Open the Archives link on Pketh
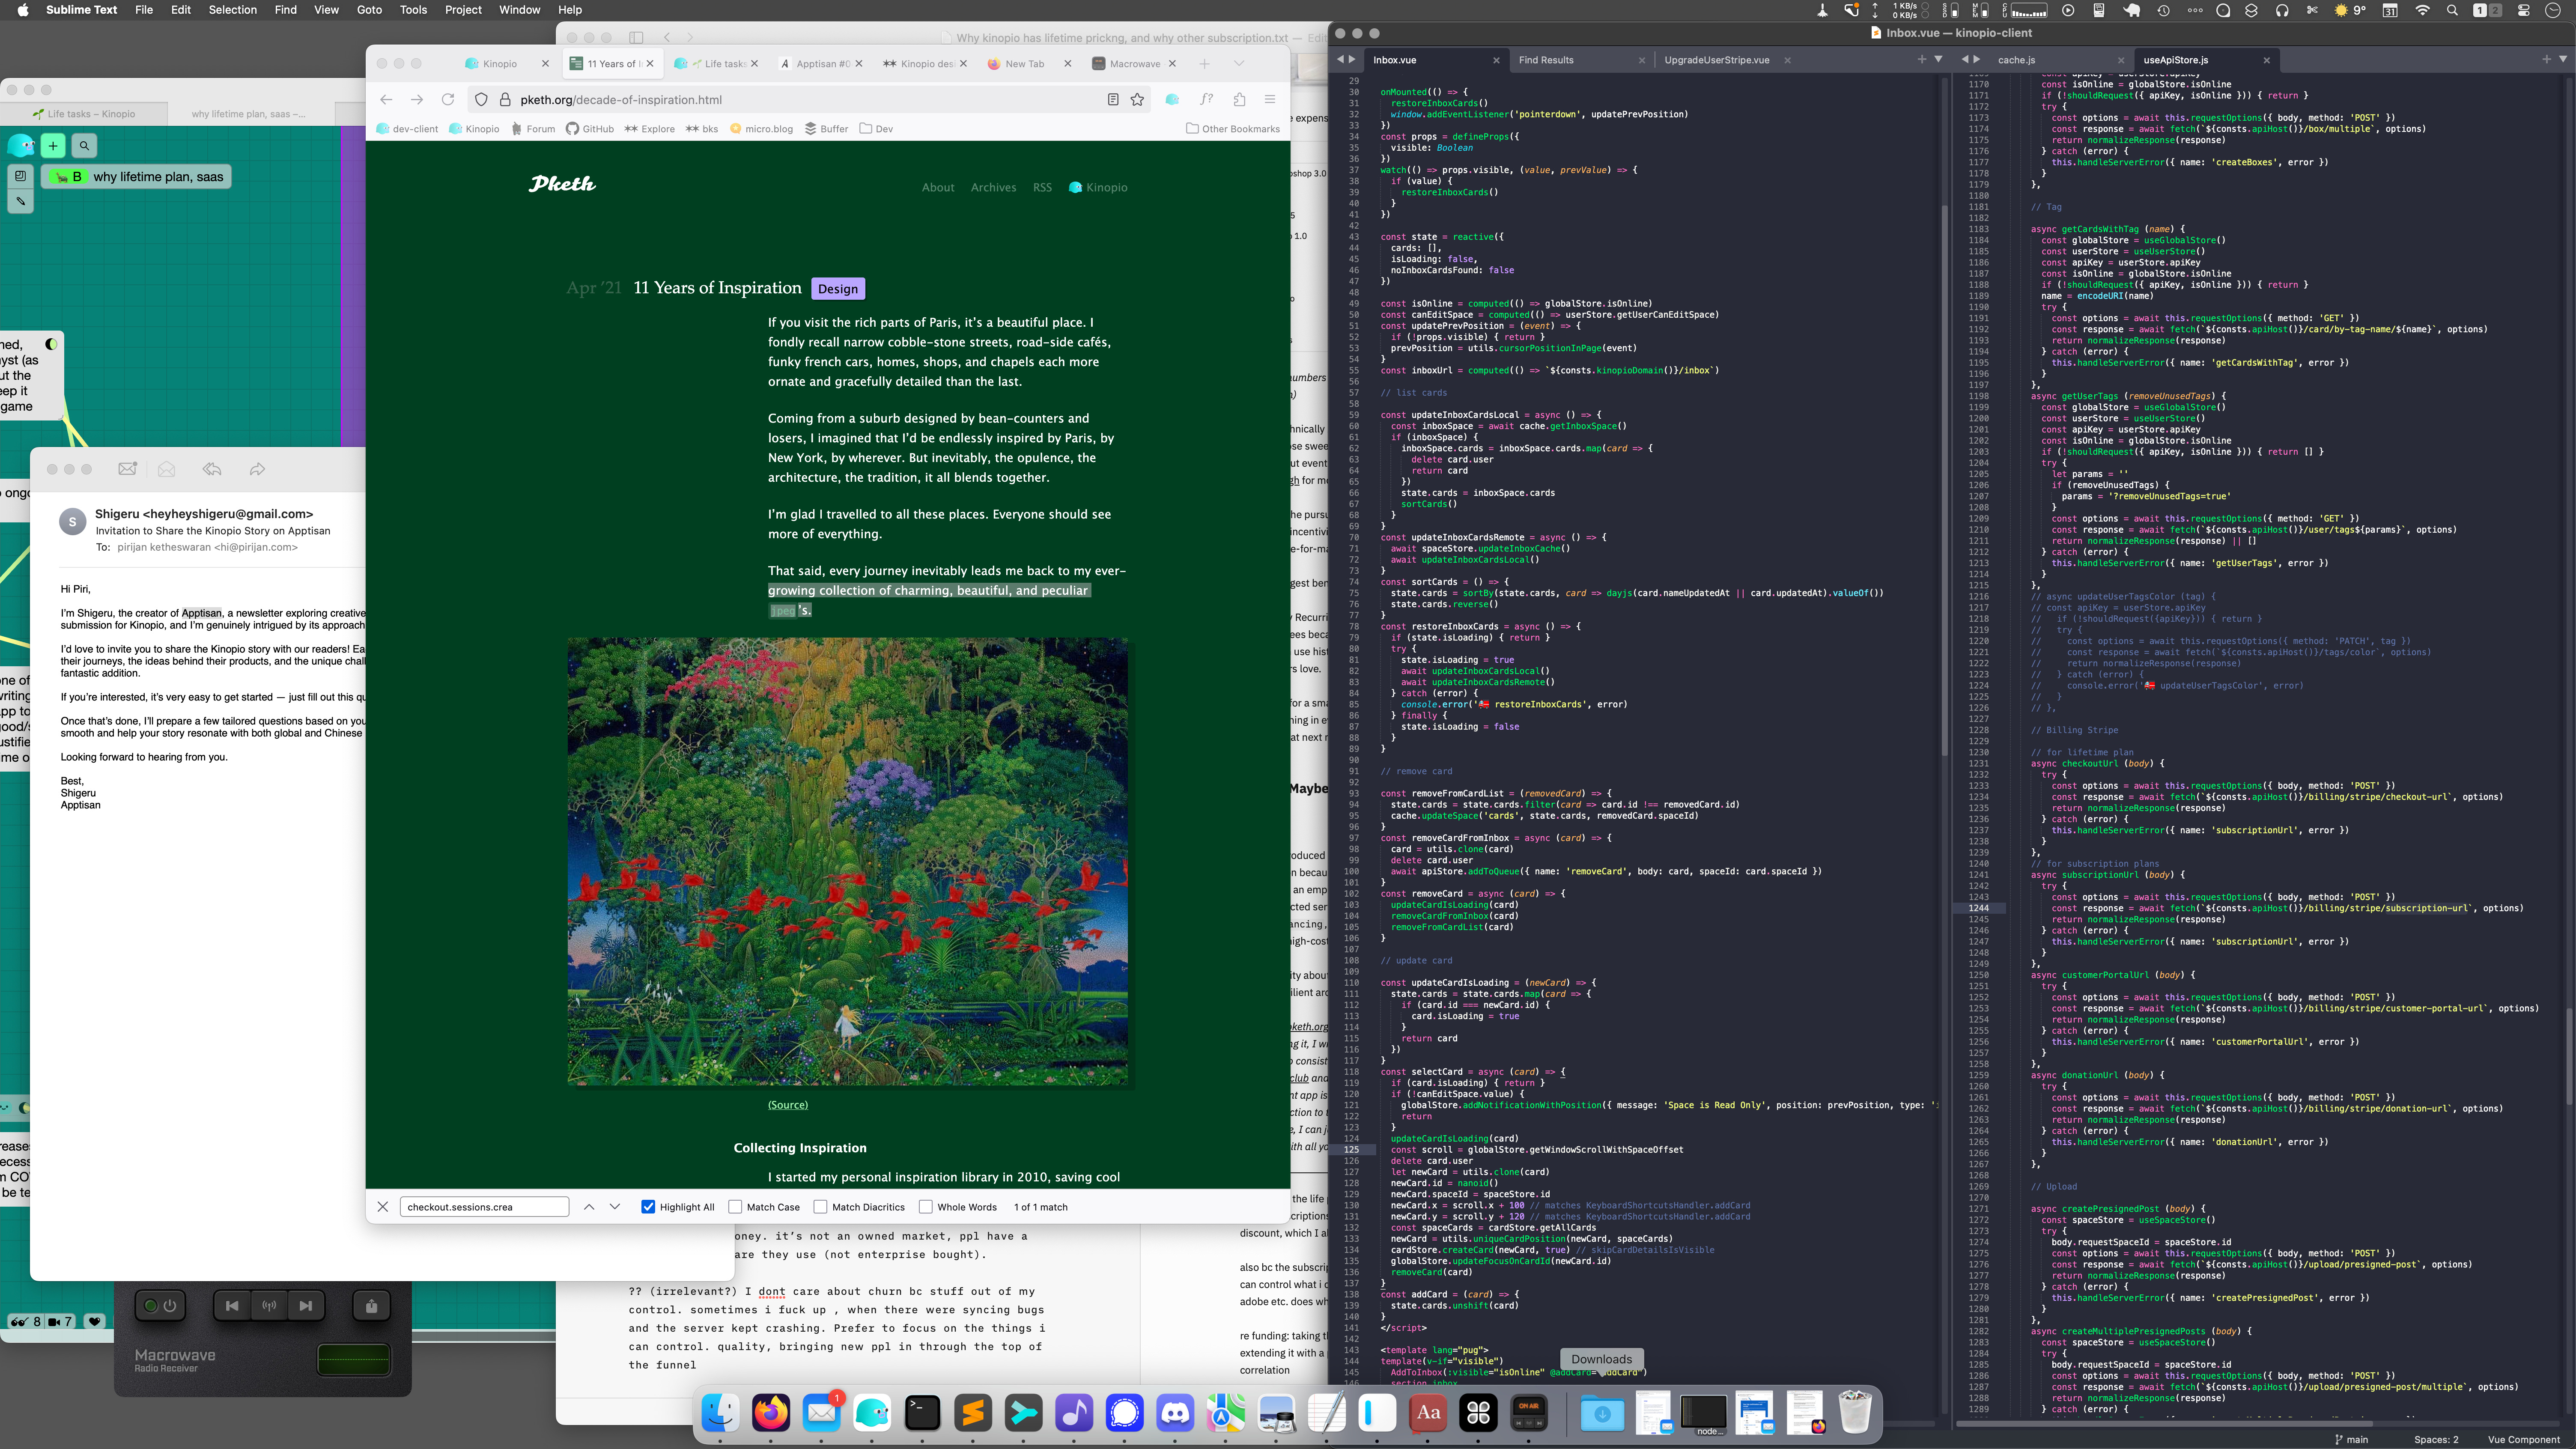Screen dimensions: 2576x1449 click(x=993, y=188)
